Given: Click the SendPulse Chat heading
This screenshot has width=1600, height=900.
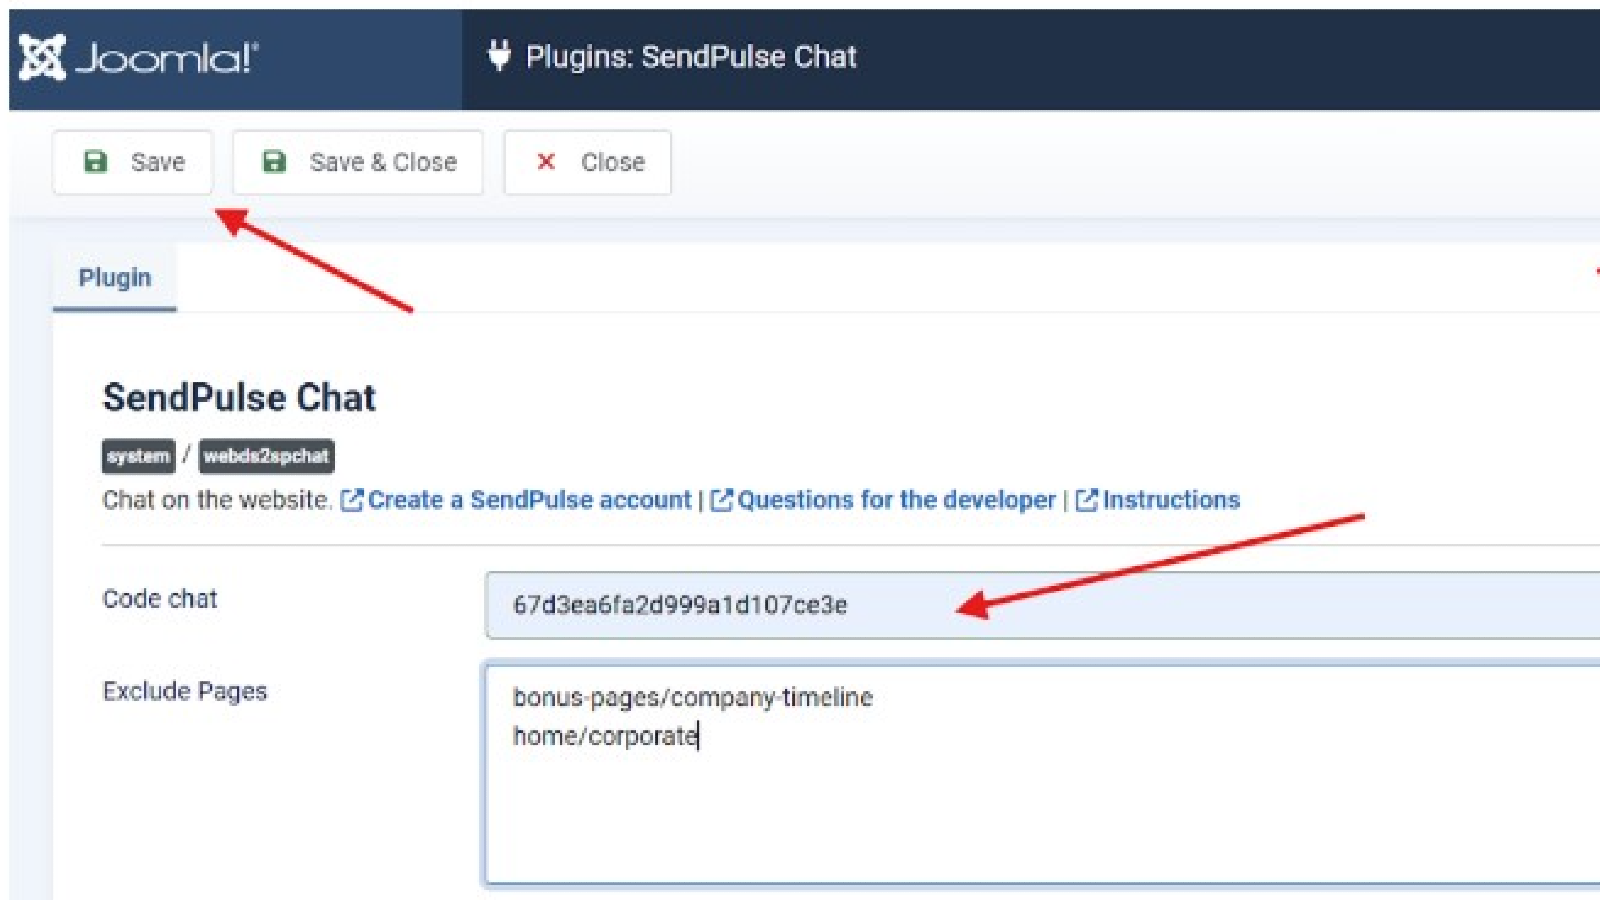Looking at the screenshot, I should click(239, 398).
